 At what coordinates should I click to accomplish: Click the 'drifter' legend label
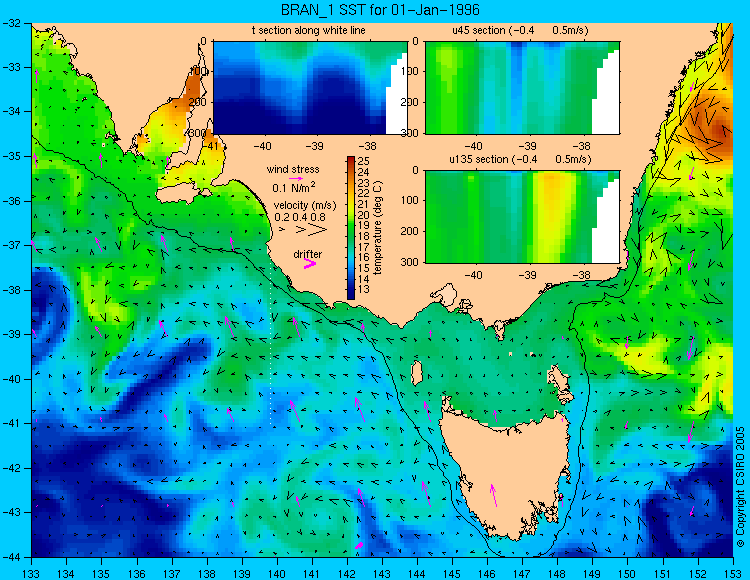[308, 254]
